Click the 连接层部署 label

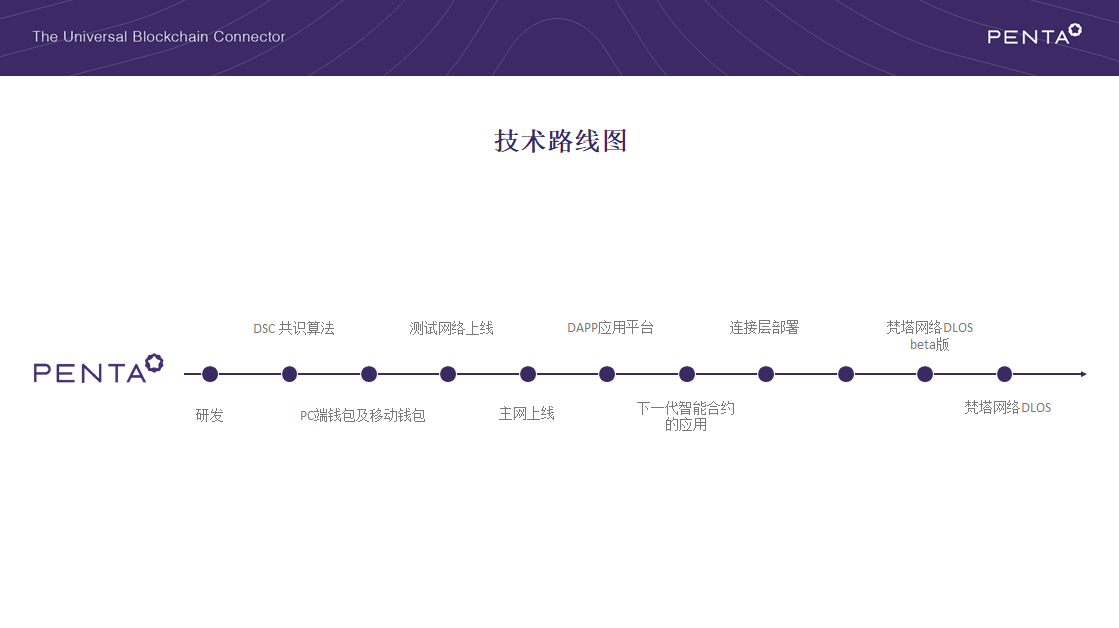[x=764, y=328]
